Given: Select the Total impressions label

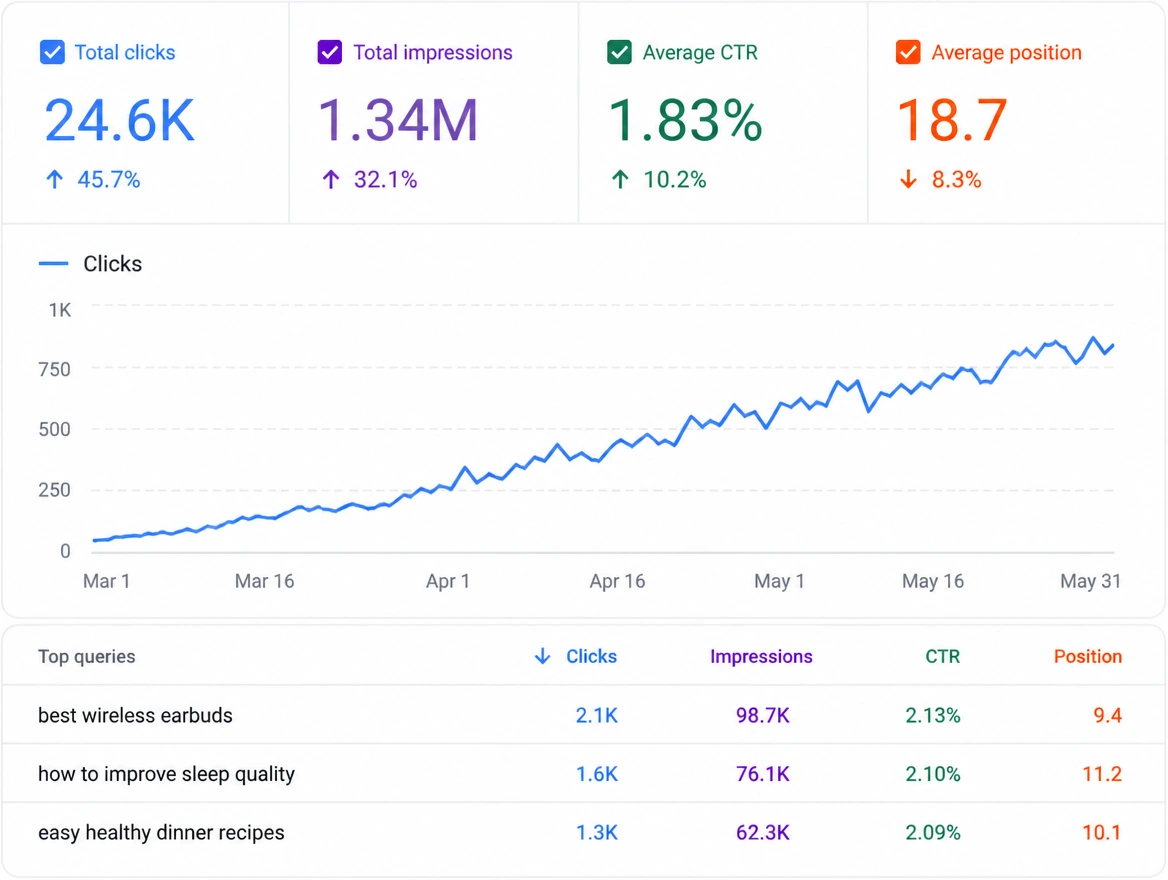Looking at the screenshot, I should pos(433,52).
